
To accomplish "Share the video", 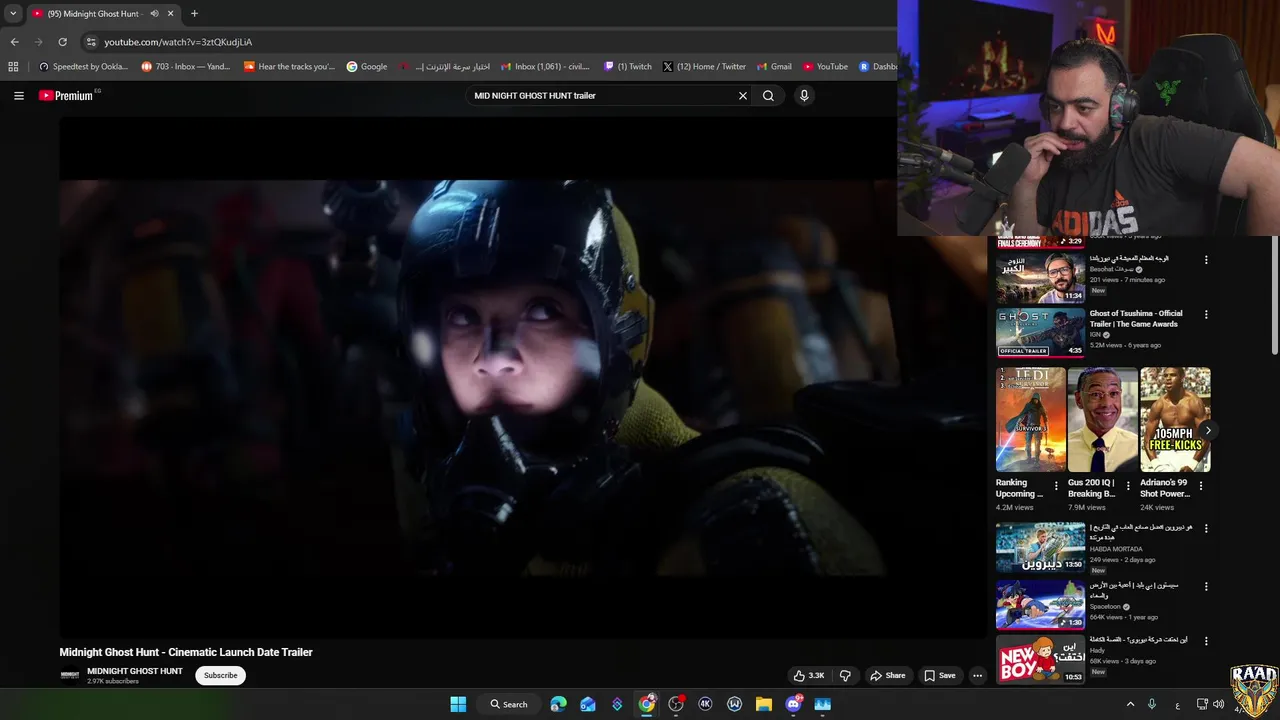I will 887,675.
